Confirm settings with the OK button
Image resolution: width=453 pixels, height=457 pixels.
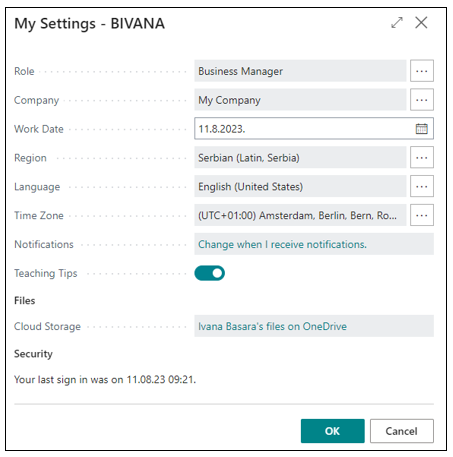[x=332, y=431]
